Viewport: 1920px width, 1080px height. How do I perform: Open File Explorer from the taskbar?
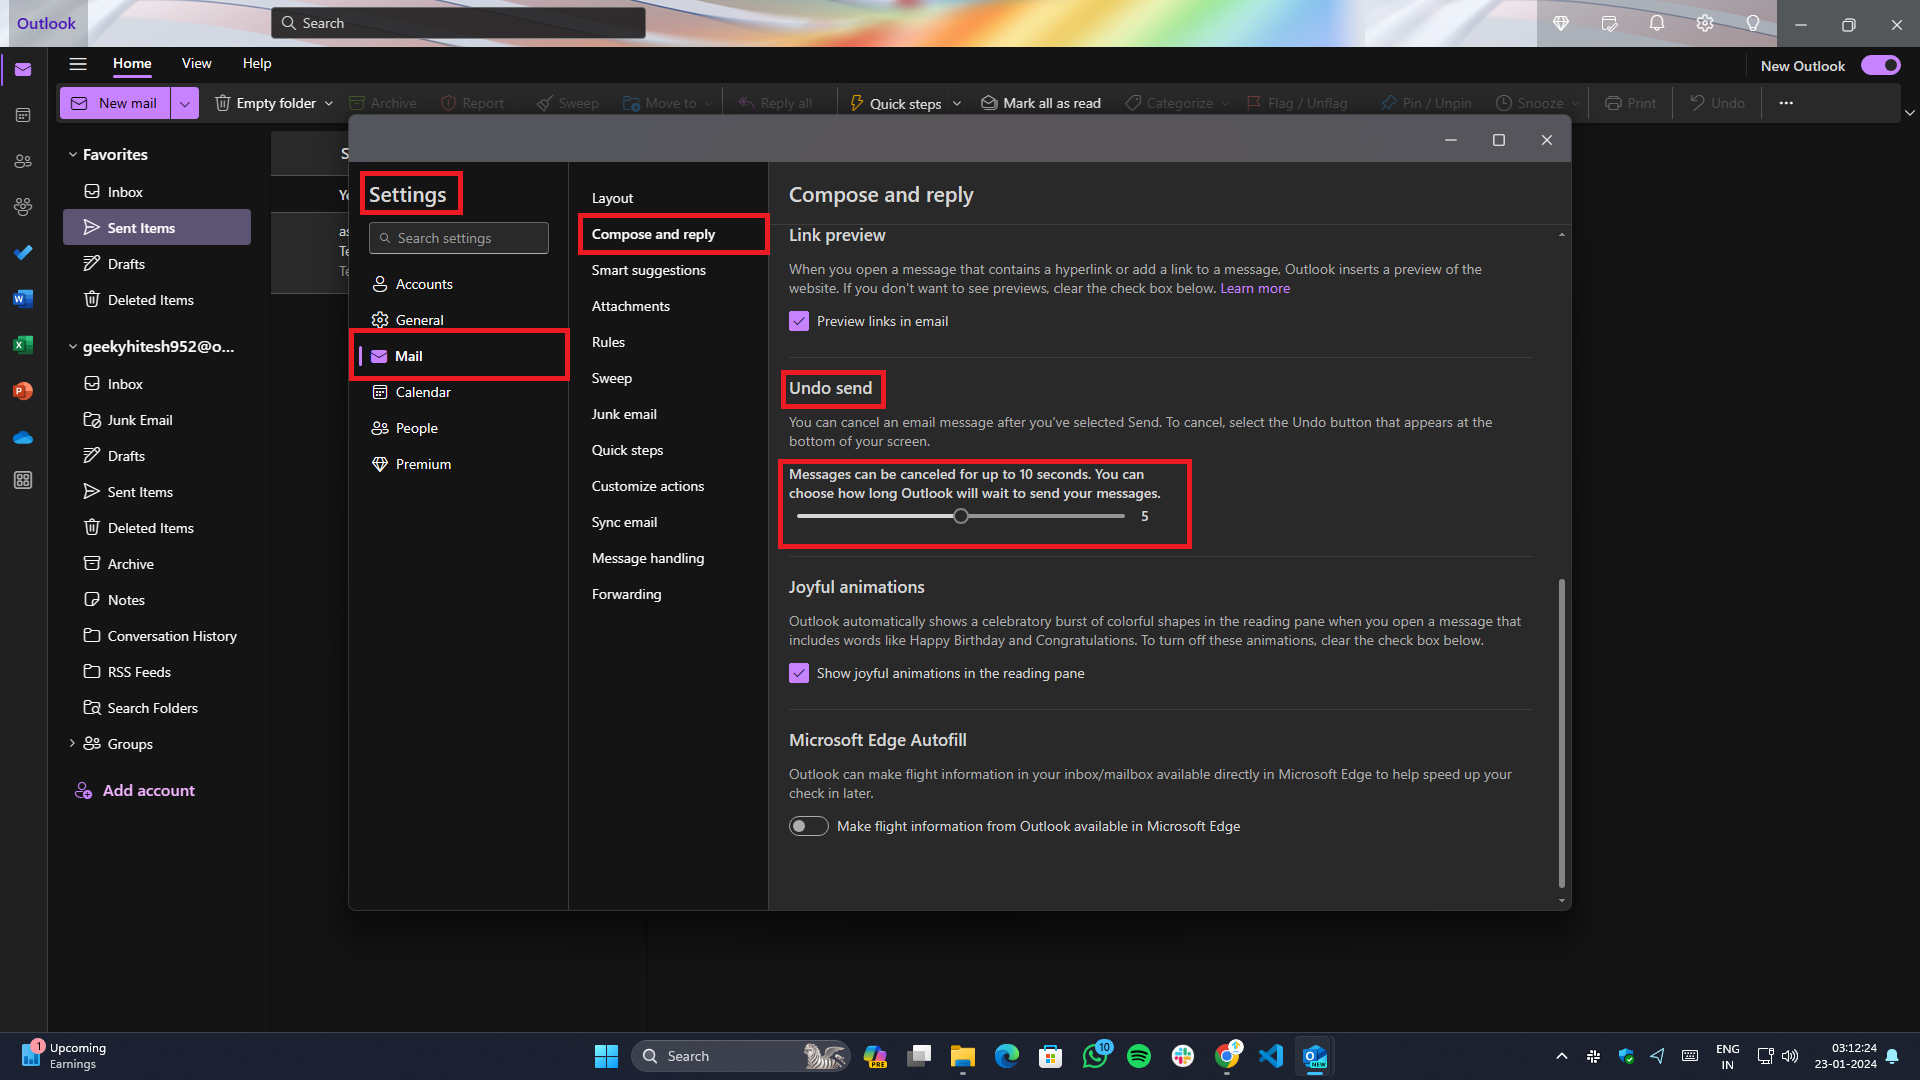coord(963,1056)
